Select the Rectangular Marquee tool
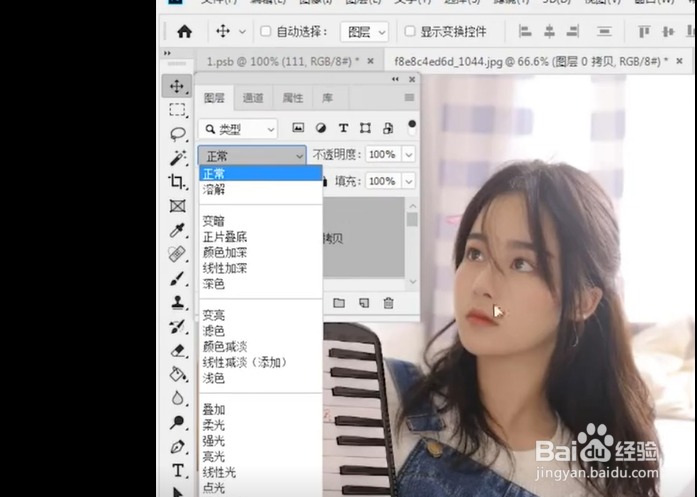The image size is (697, 497). [177, 110]
